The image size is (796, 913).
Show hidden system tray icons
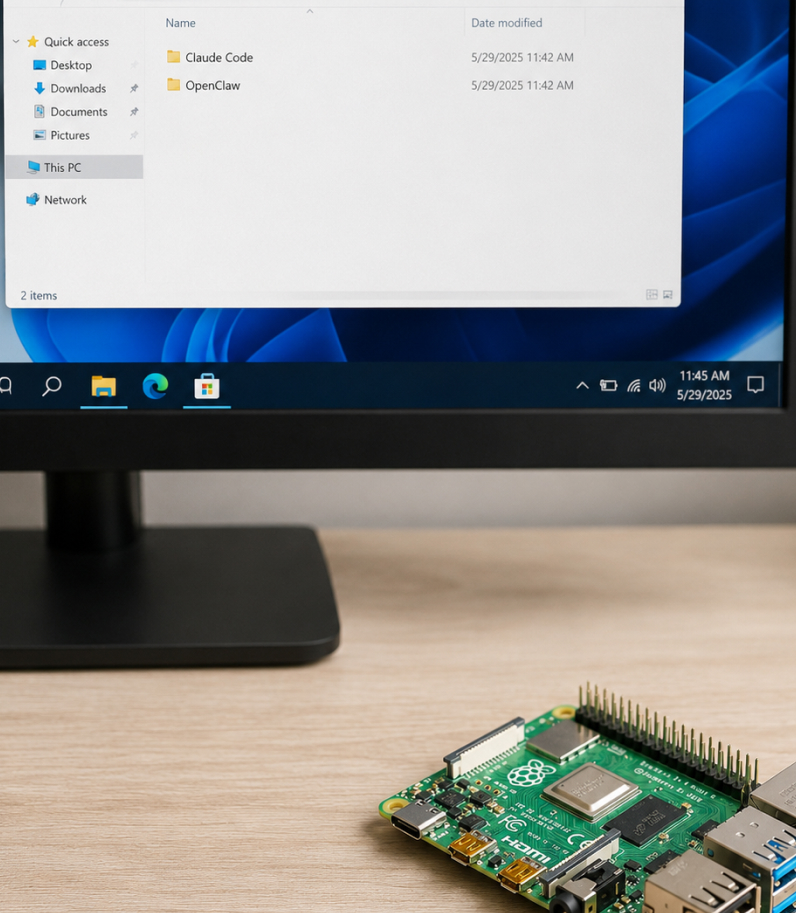pyautogui.click(x=582, y=385)
